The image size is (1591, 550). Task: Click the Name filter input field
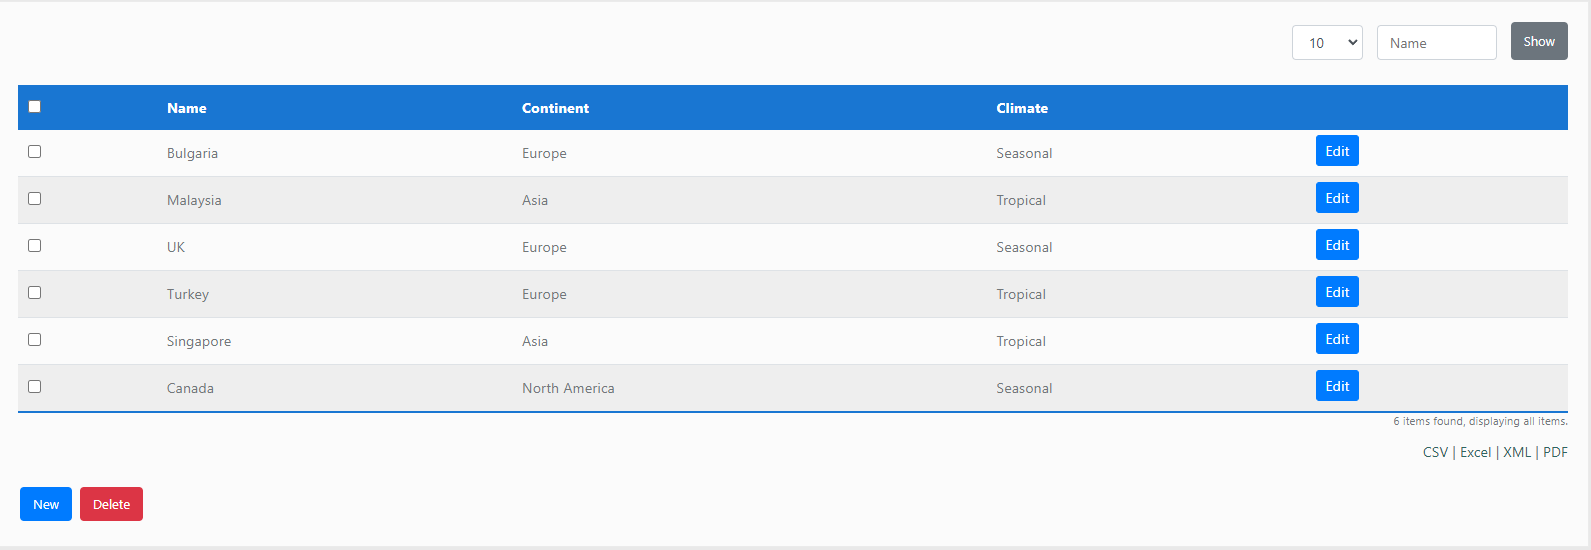pos(1436,43)
